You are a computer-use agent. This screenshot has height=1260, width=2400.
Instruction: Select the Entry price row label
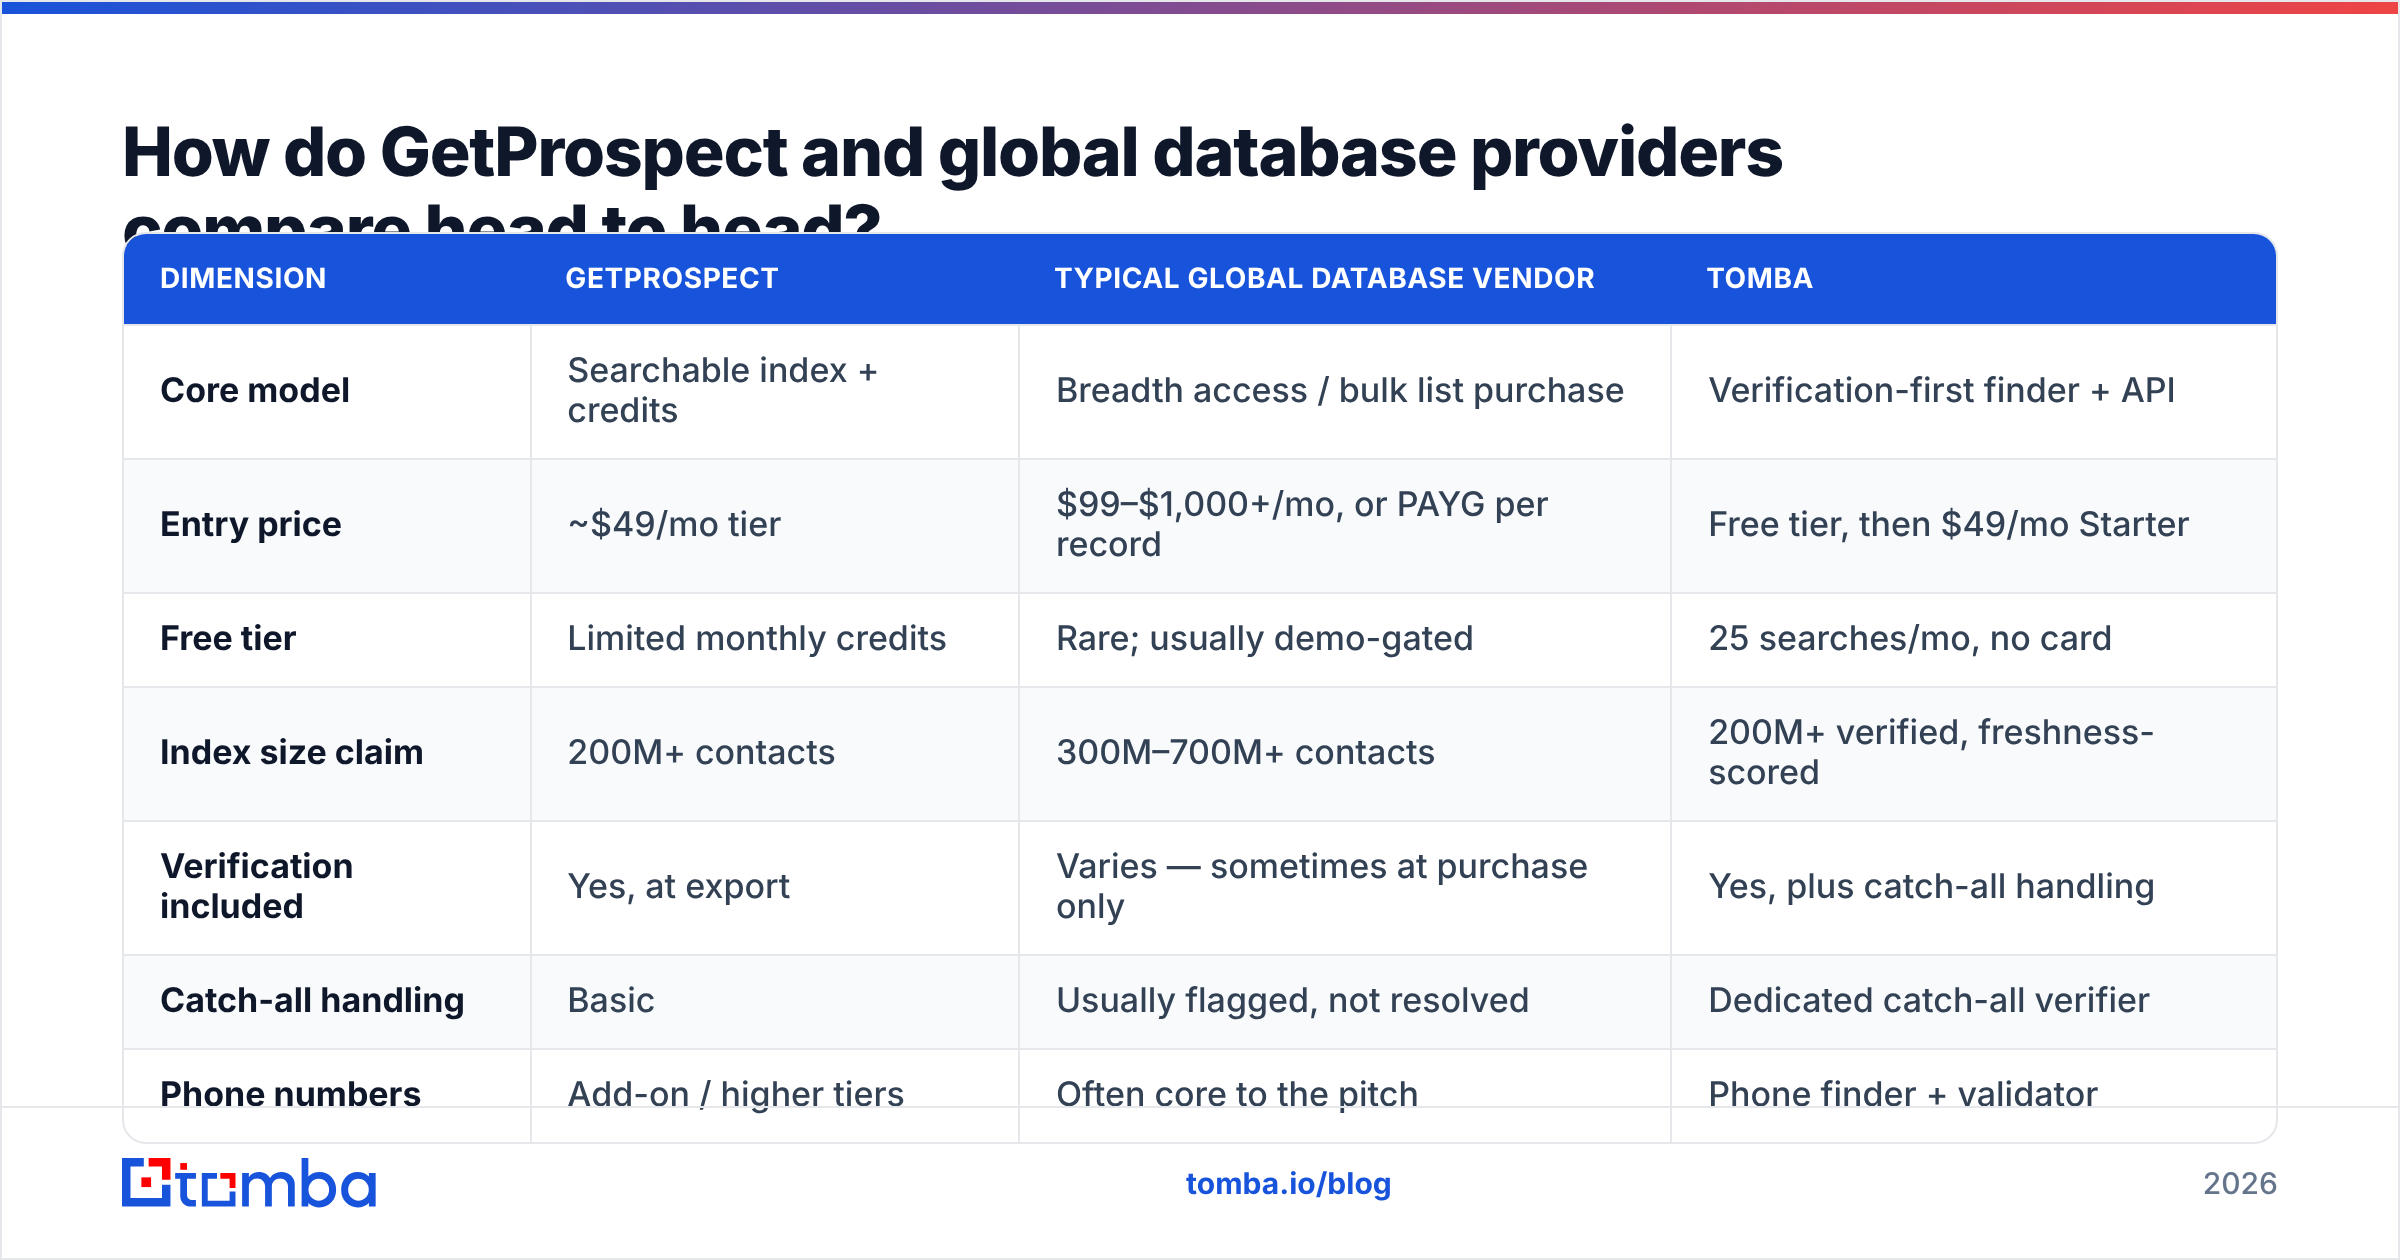pyautogui.click(x=251, y=524)
